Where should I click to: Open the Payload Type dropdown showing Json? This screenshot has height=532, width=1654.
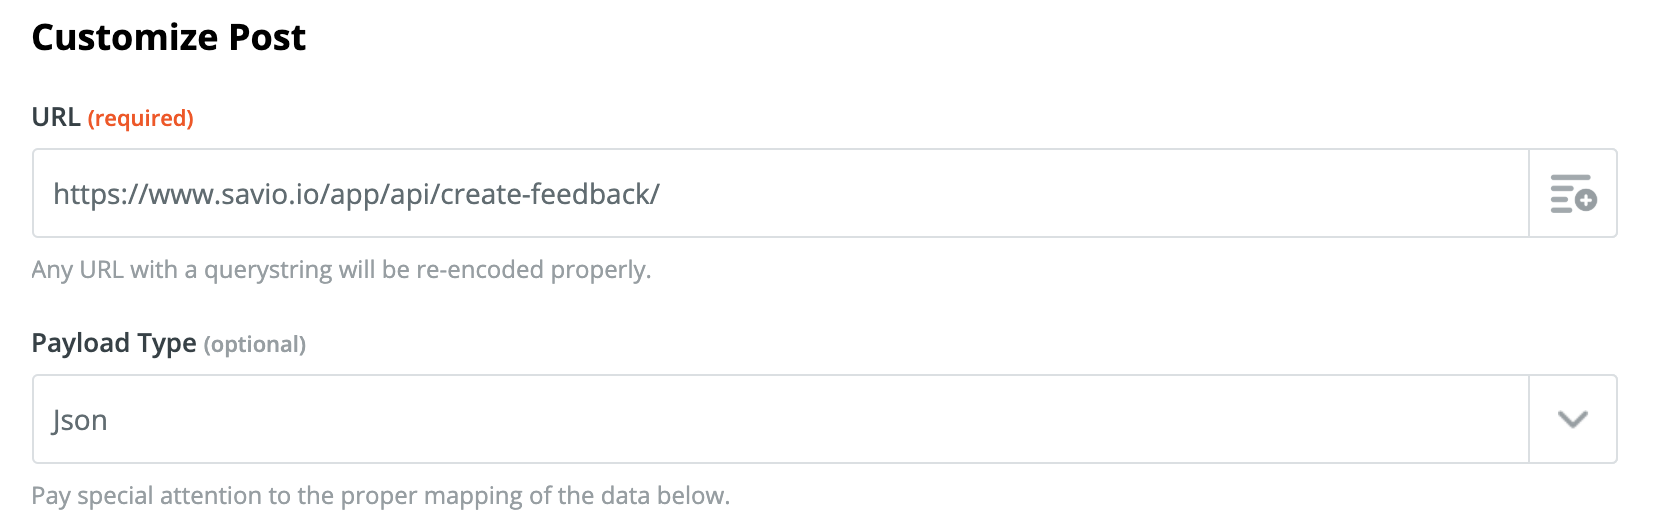click(824, 419)
